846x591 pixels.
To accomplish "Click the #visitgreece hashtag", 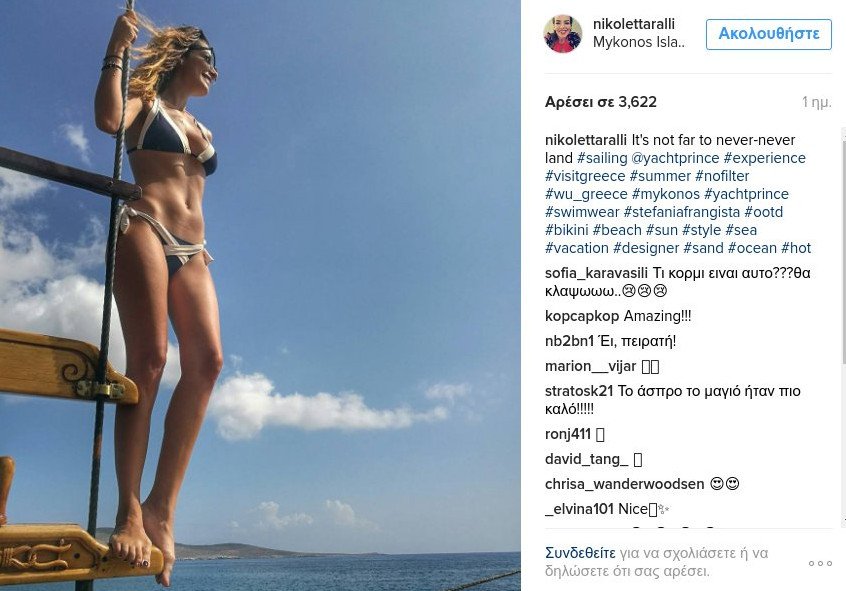I will pos(585,176).
